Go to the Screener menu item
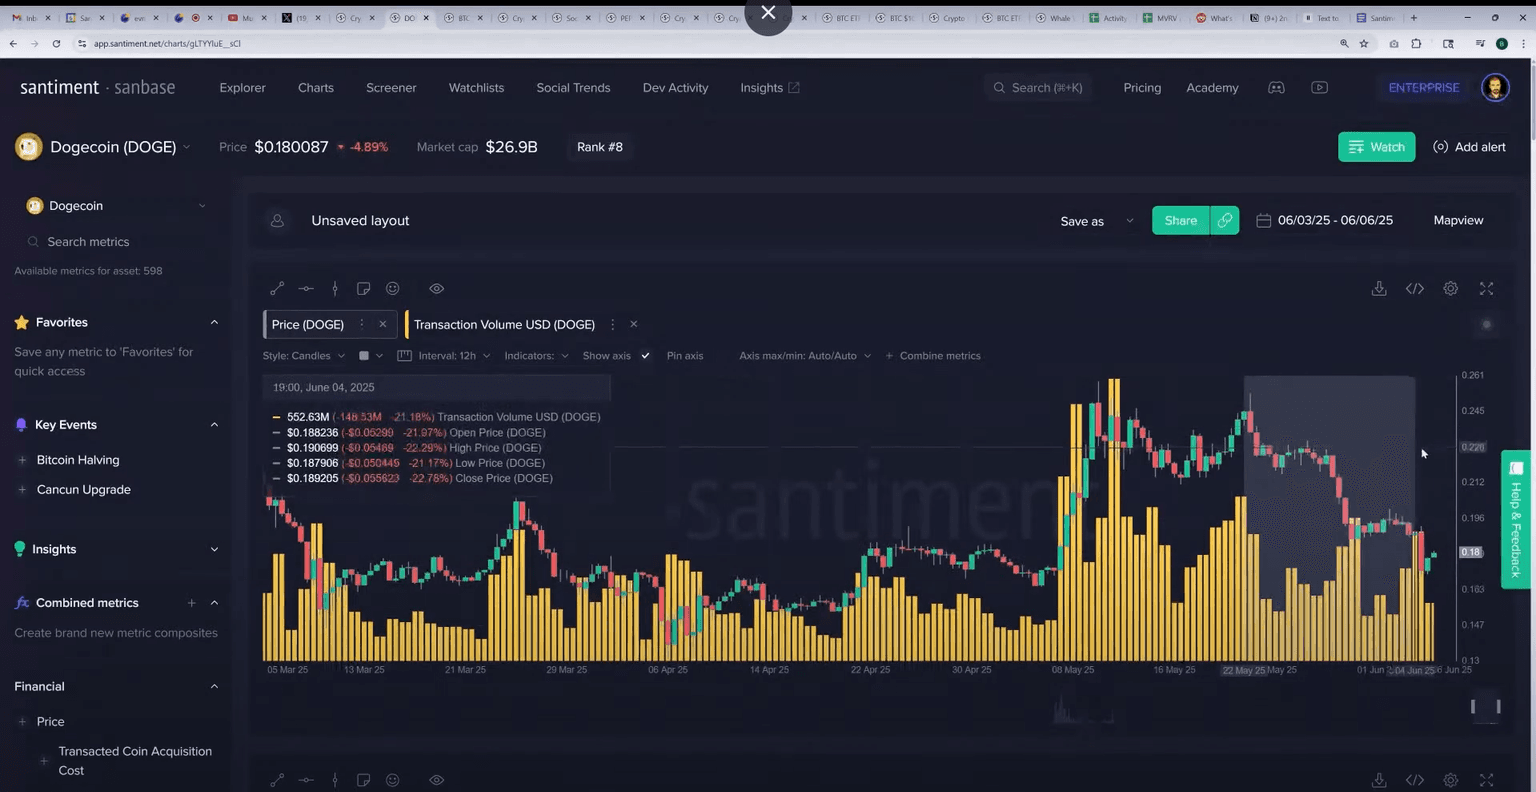 [391, 88]
